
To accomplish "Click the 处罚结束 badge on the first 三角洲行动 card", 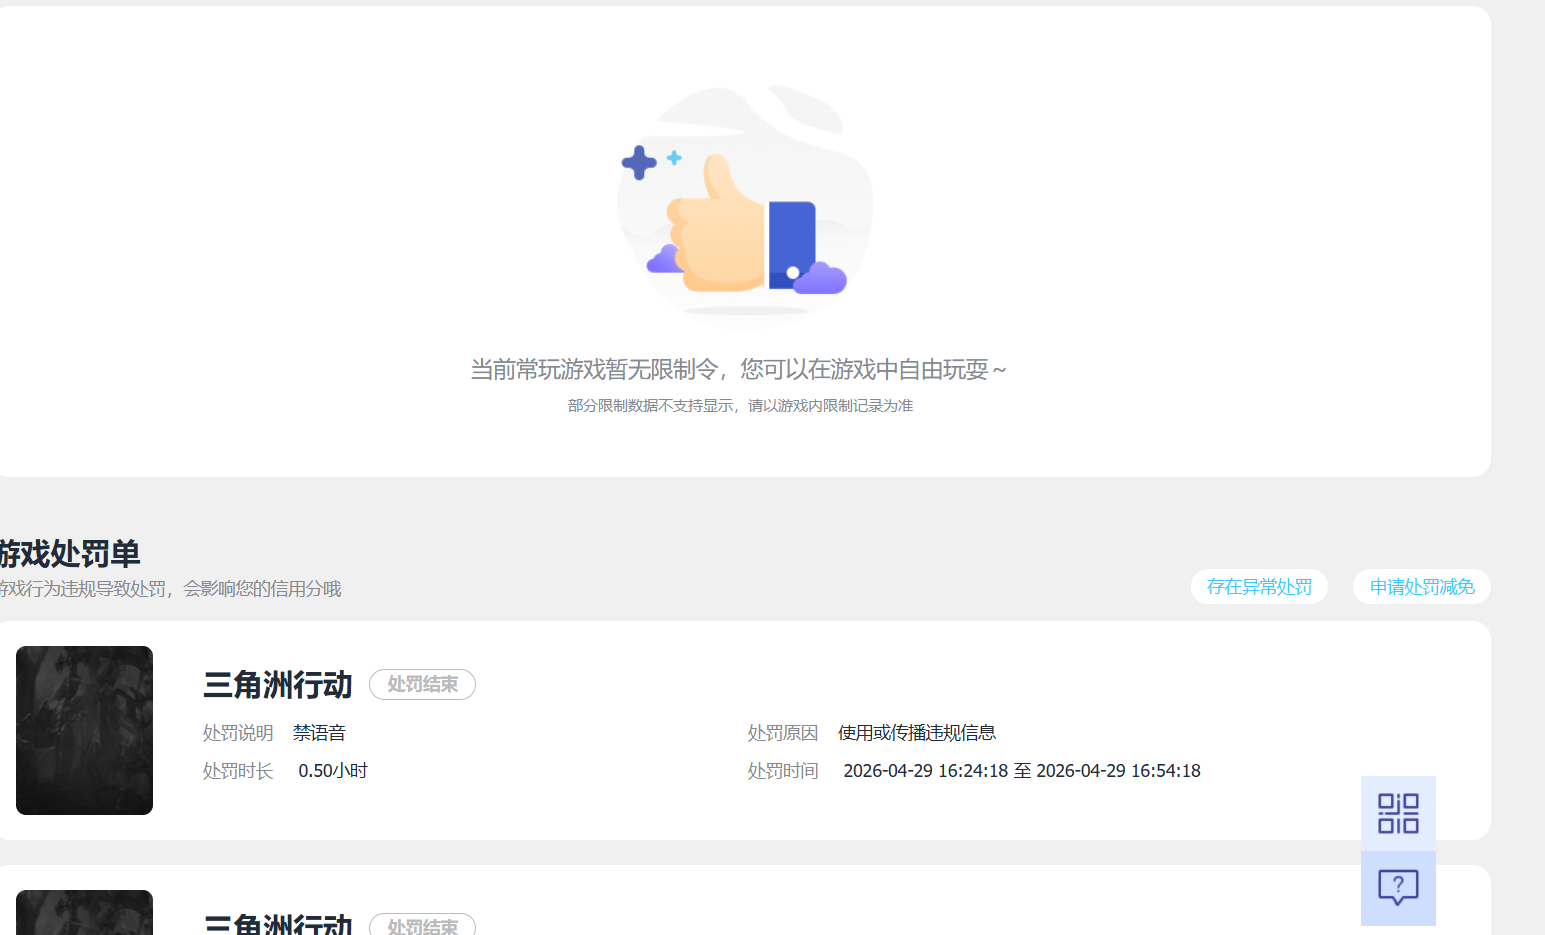I will click(x=422, y=684).
